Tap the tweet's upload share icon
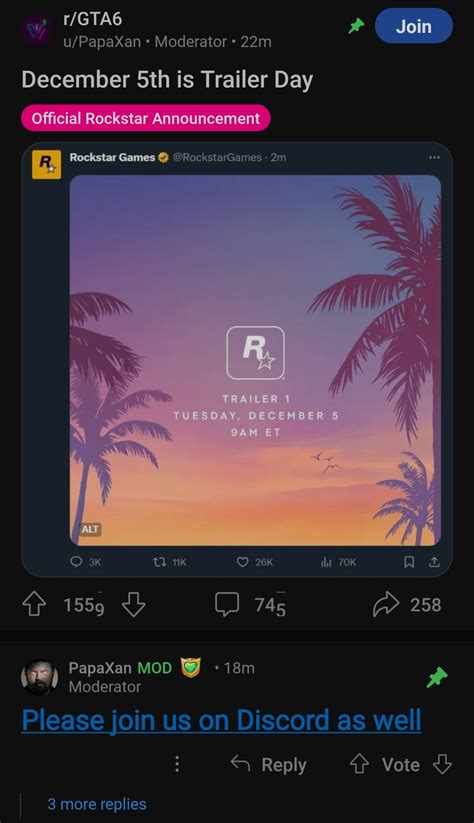 [x=434, y=562]
